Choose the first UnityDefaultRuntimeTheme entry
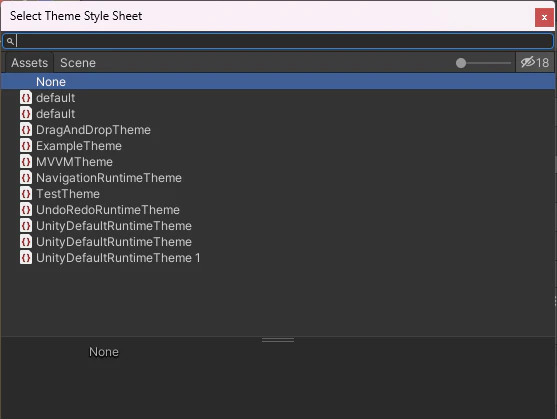 point(278,225)
